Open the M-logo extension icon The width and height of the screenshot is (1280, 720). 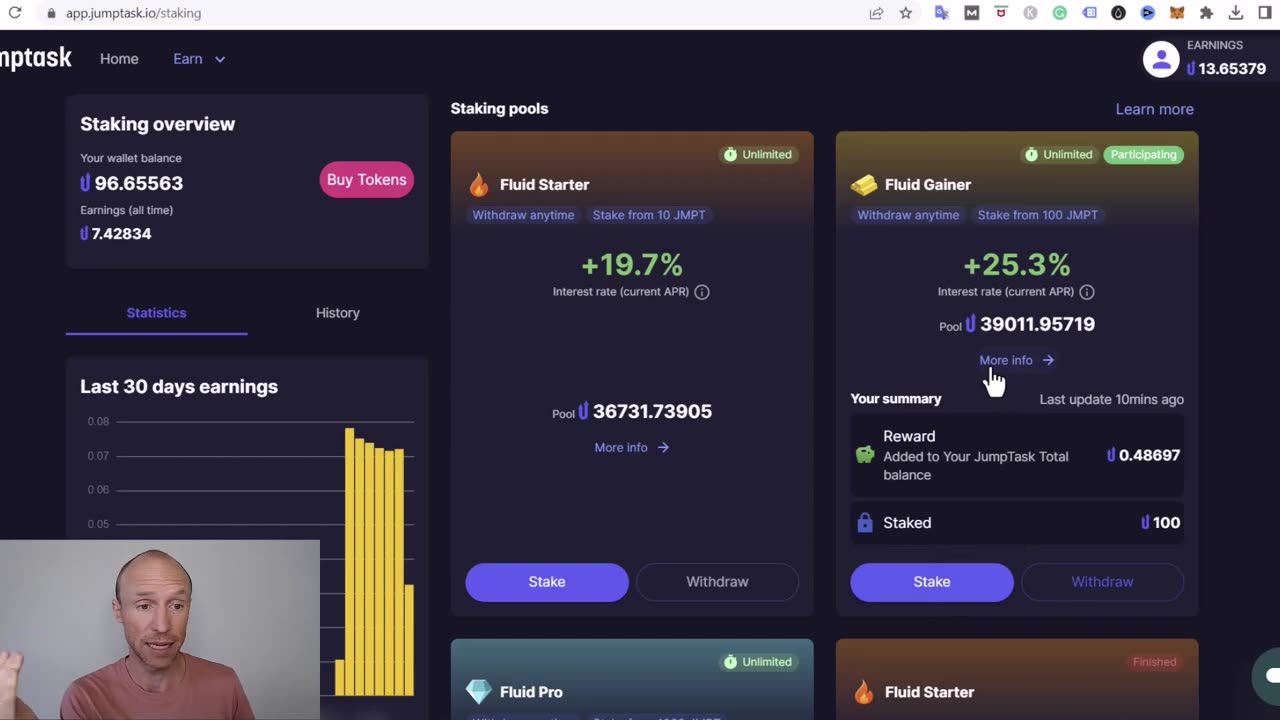(971, 13)
